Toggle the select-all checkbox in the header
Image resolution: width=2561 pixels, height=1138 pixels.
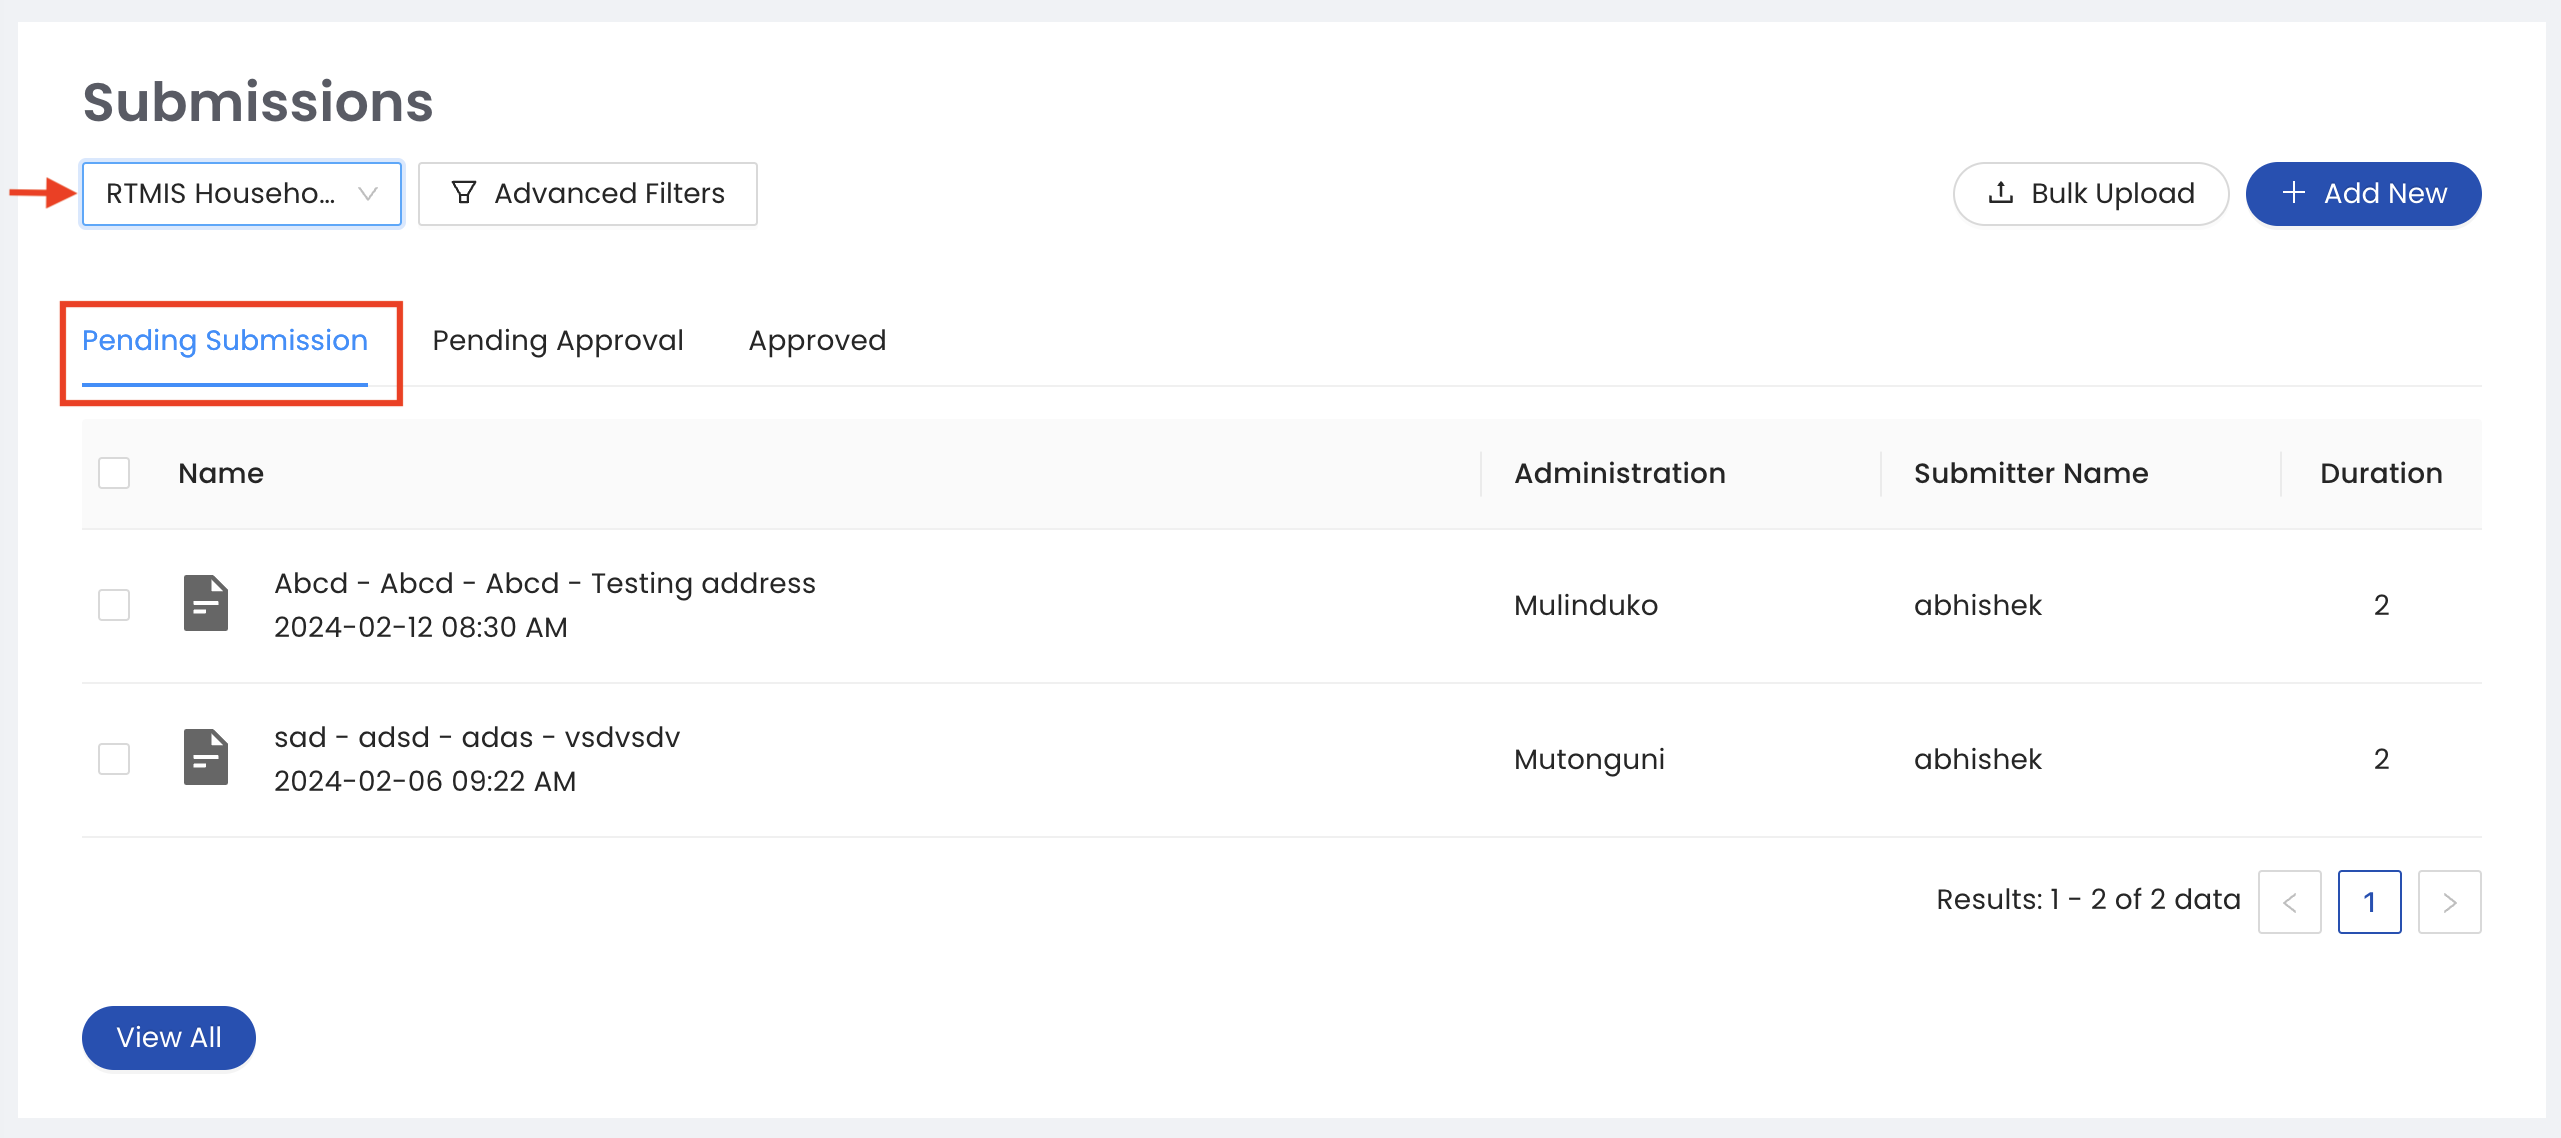tap(112, 472)
